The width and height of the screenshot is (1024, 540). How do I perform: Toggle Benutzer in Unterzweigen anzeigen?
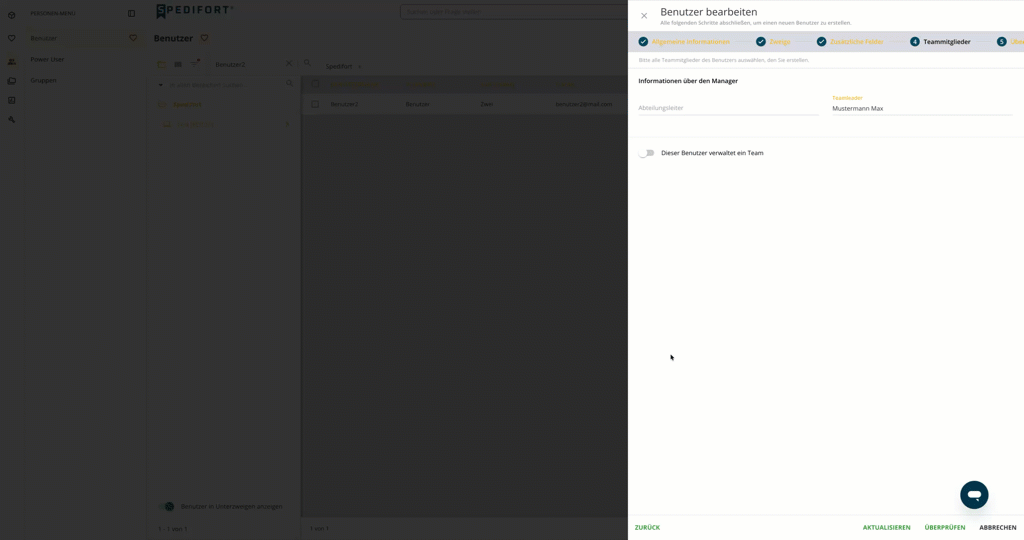point(167,507)
